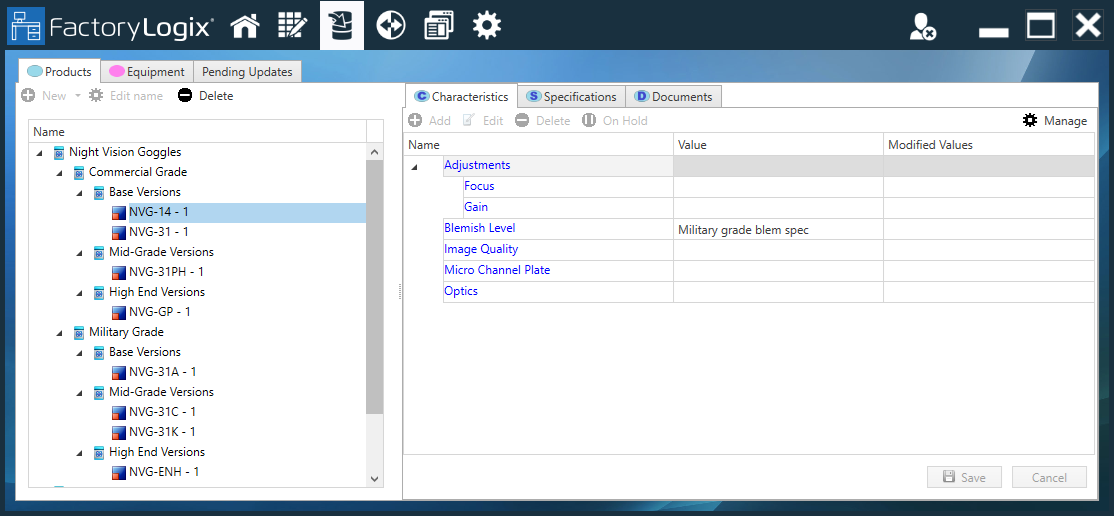Screen dimensions: 1114x516
Task: Collapse Military Grade Base Versions node
Action: click(x=79, y=353)
